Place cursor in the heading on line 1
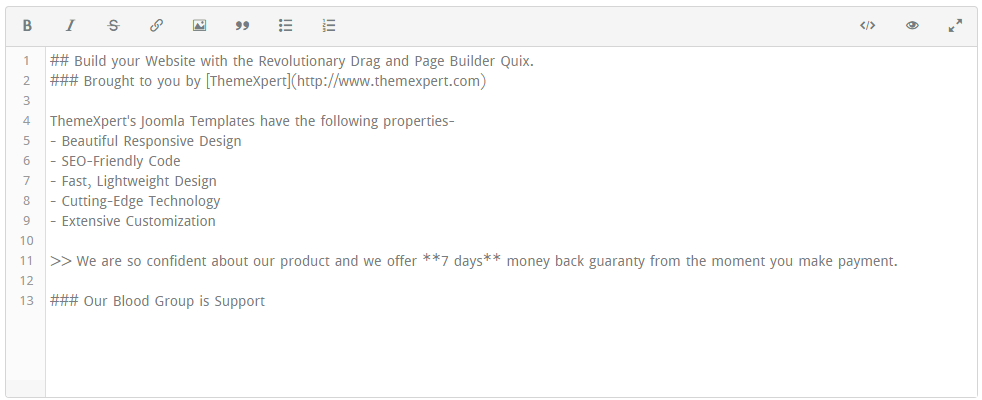The width and height of the screenshot is (982, 400). [292, 61]
